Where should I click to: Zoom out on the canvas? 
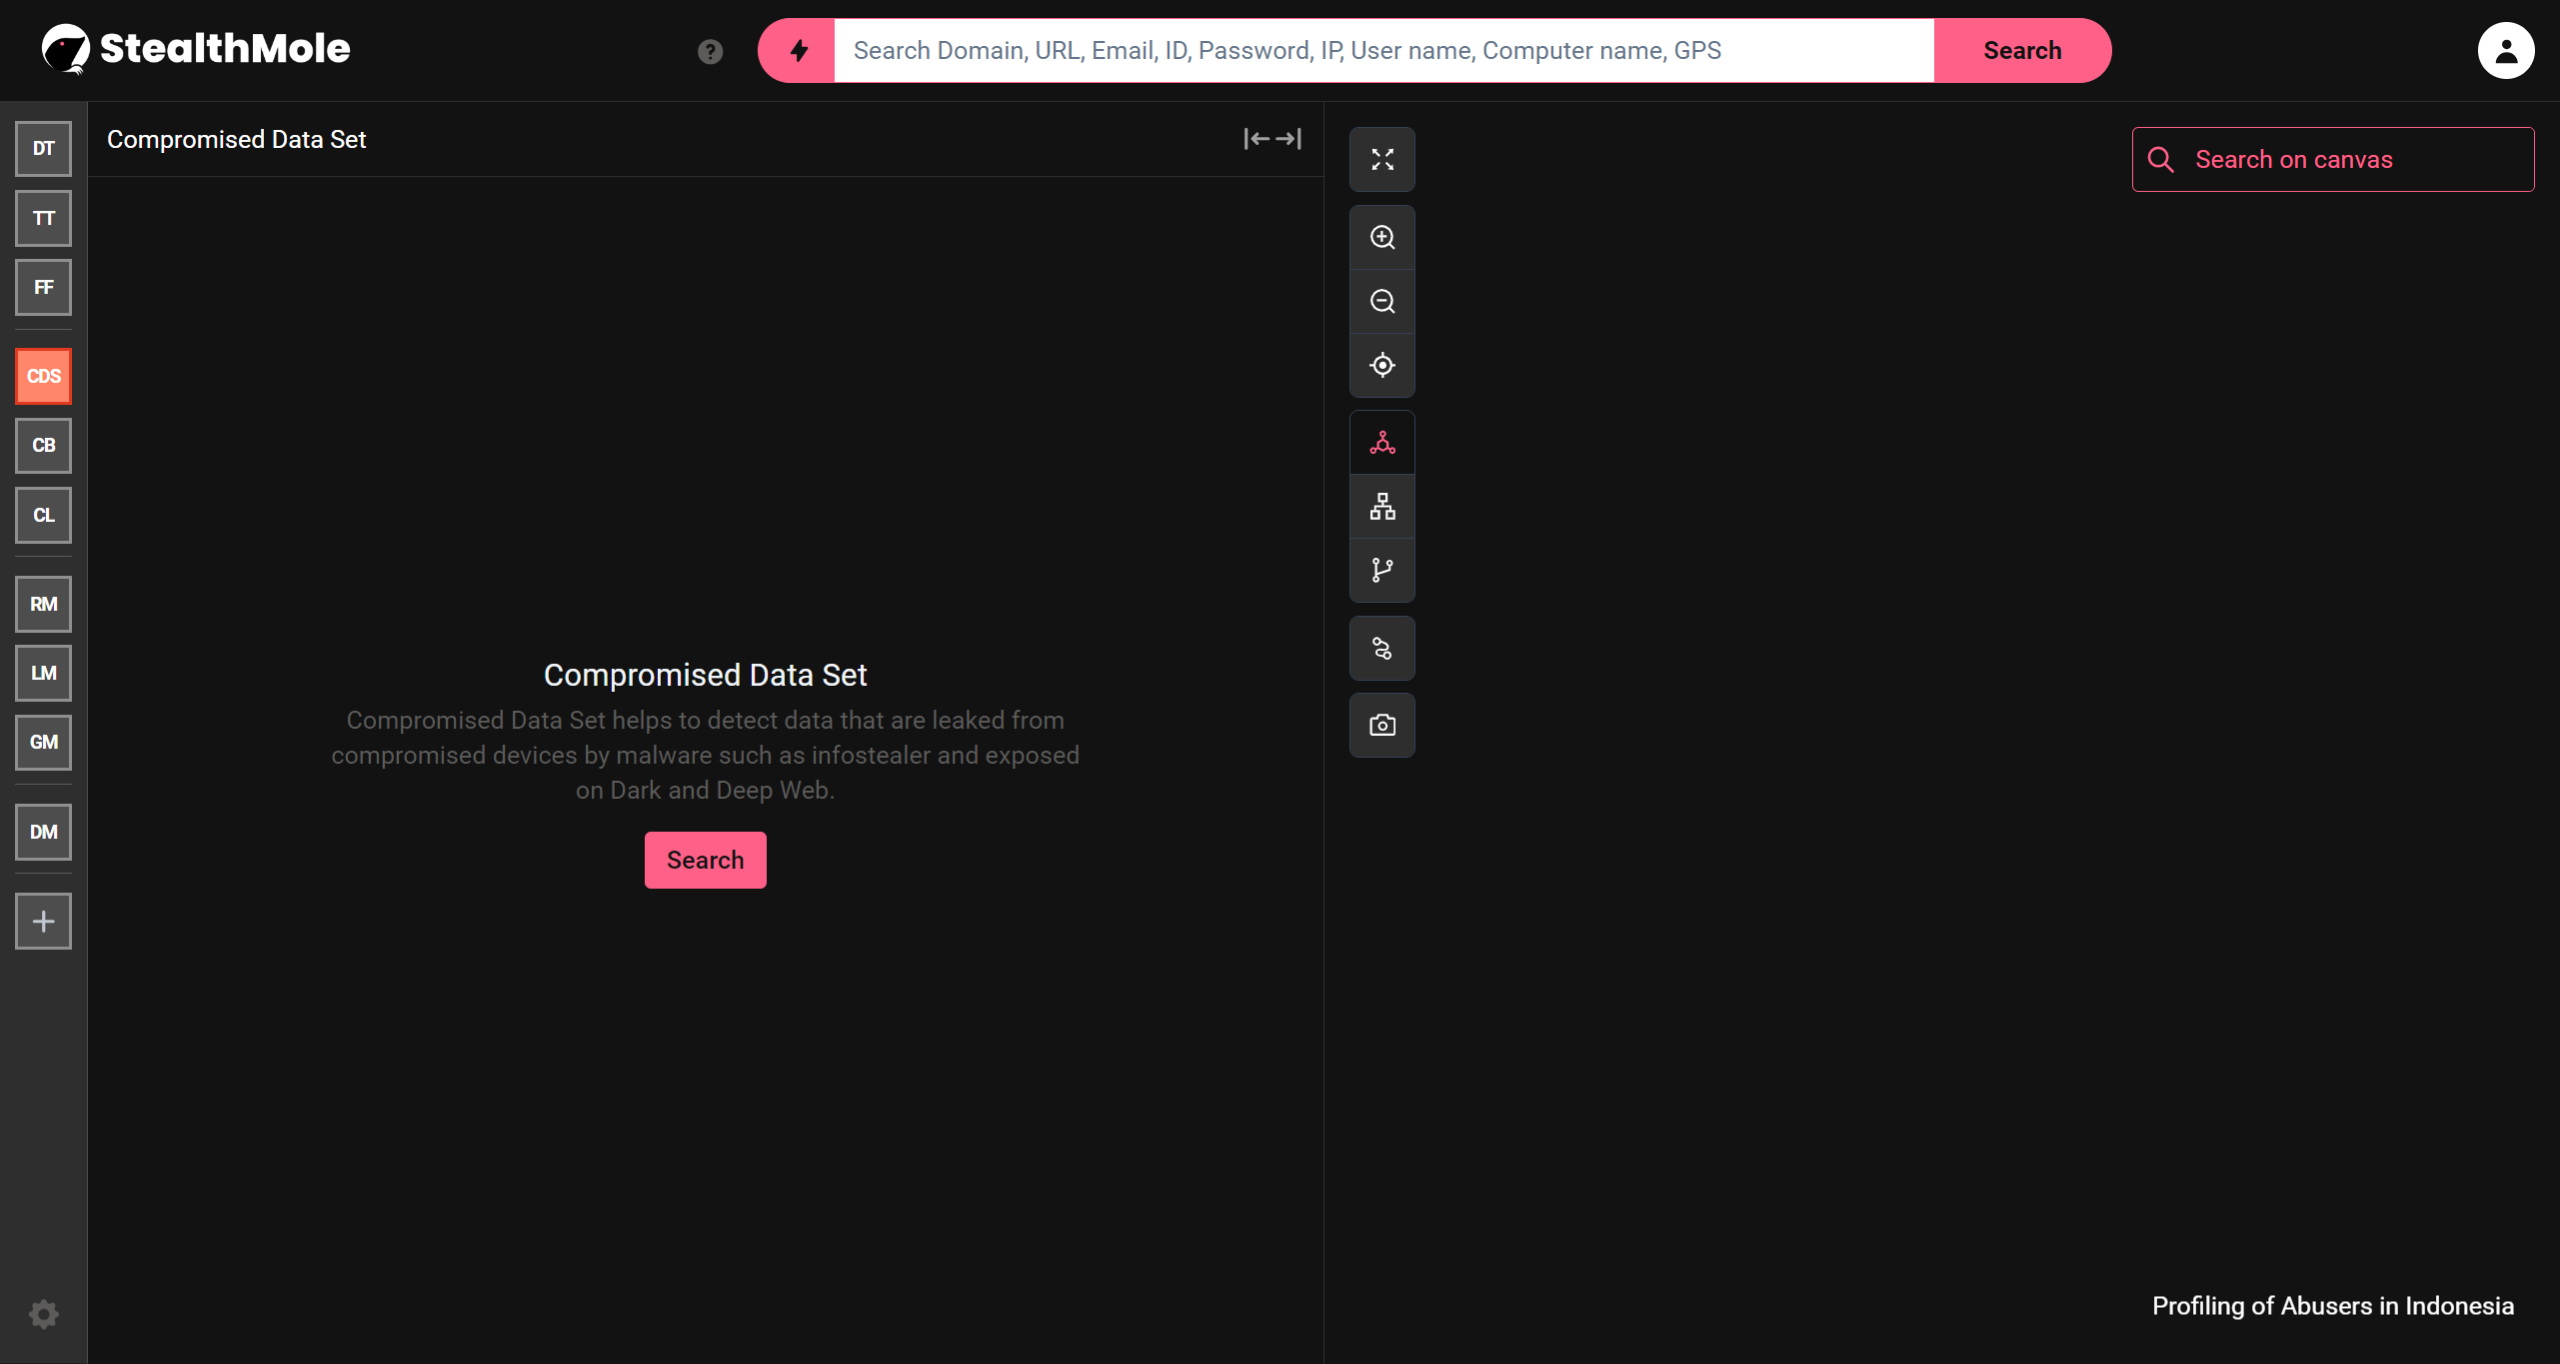click(x=1382, y=301)
